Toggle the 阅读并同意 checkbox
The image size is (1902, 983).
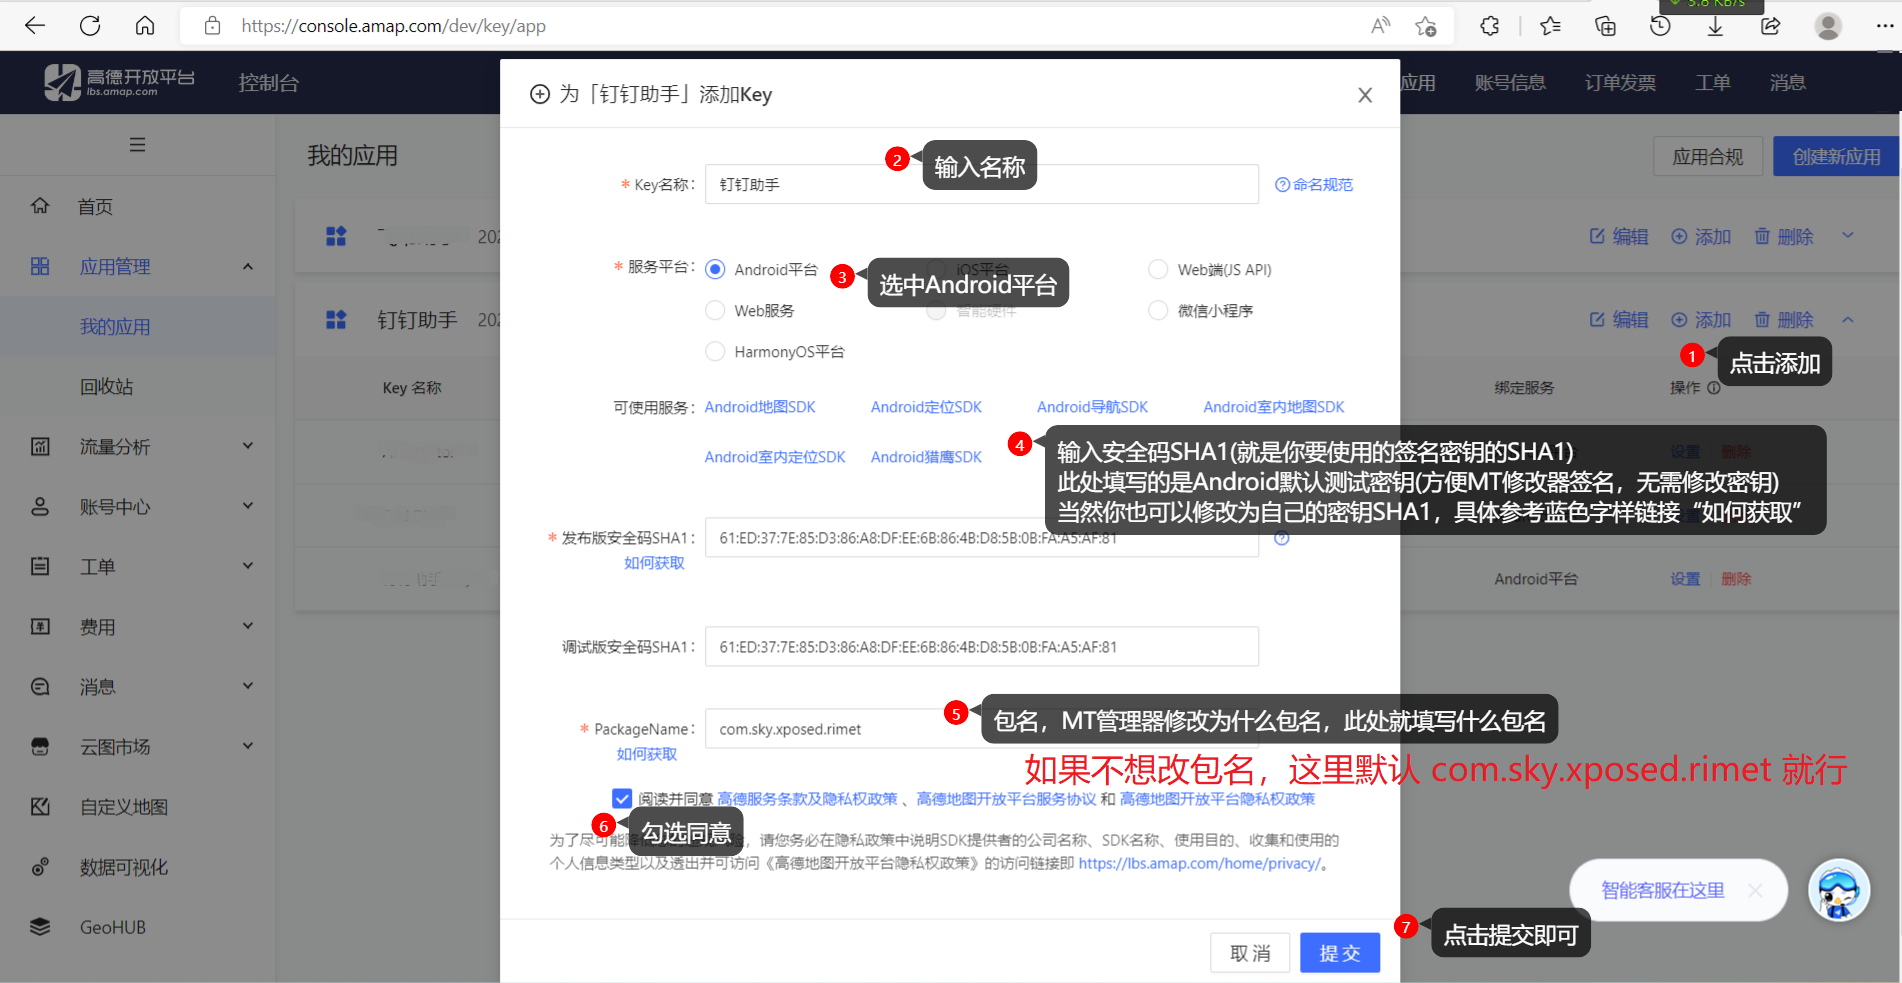pos(622,798)
